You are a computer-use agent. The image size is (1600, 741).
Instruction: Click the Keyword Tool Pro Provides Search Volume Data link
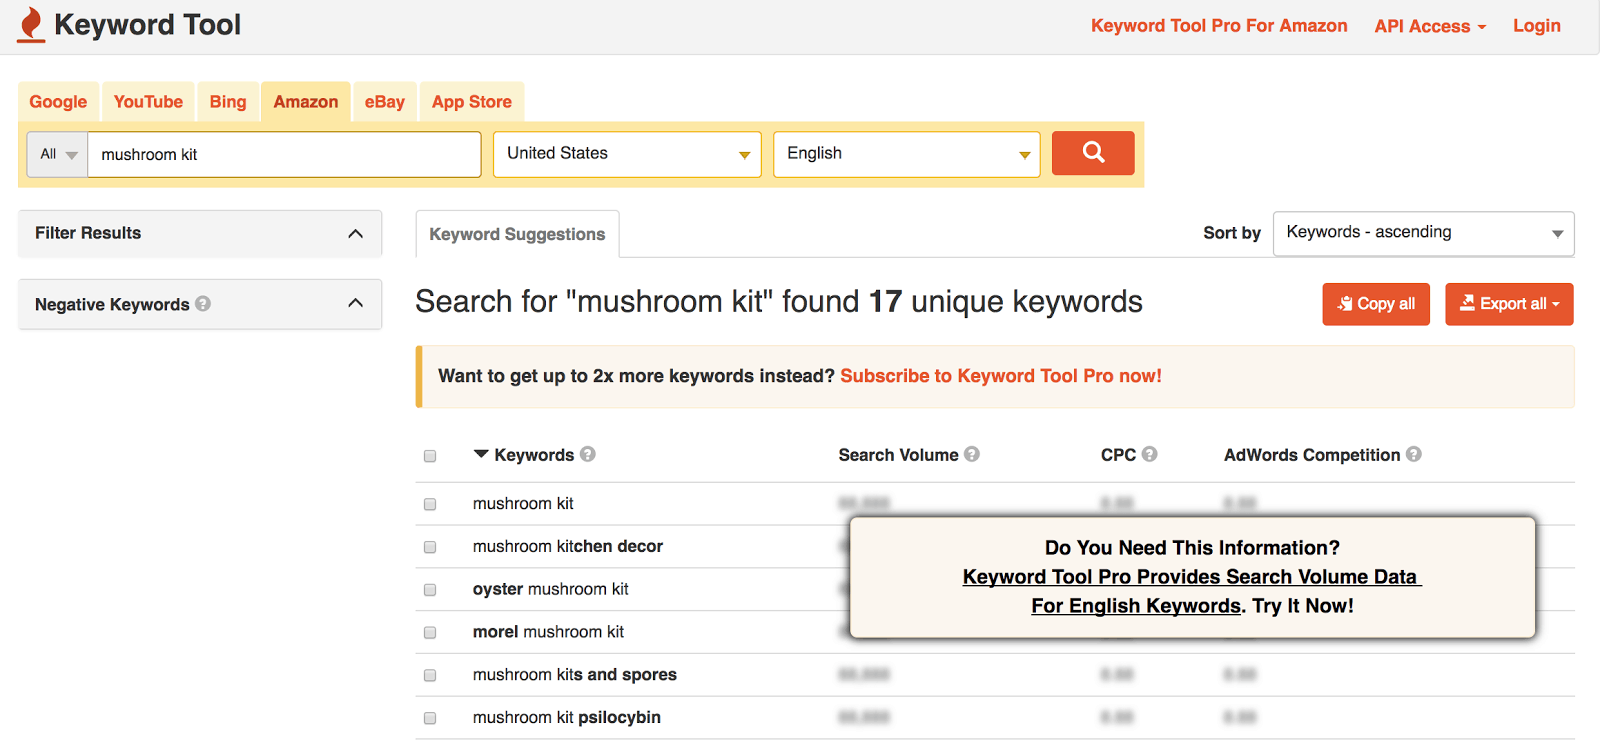click(x=1190, y=577)
